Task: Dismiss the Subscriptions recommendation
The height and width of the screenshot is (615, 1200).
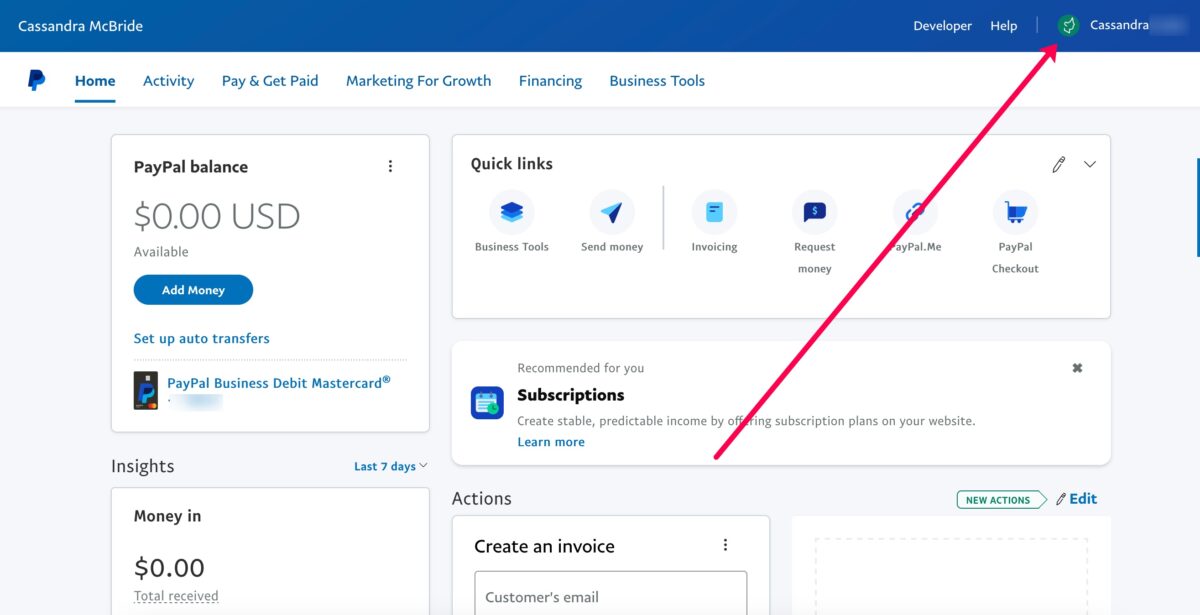Action: tap(1077, 368)
